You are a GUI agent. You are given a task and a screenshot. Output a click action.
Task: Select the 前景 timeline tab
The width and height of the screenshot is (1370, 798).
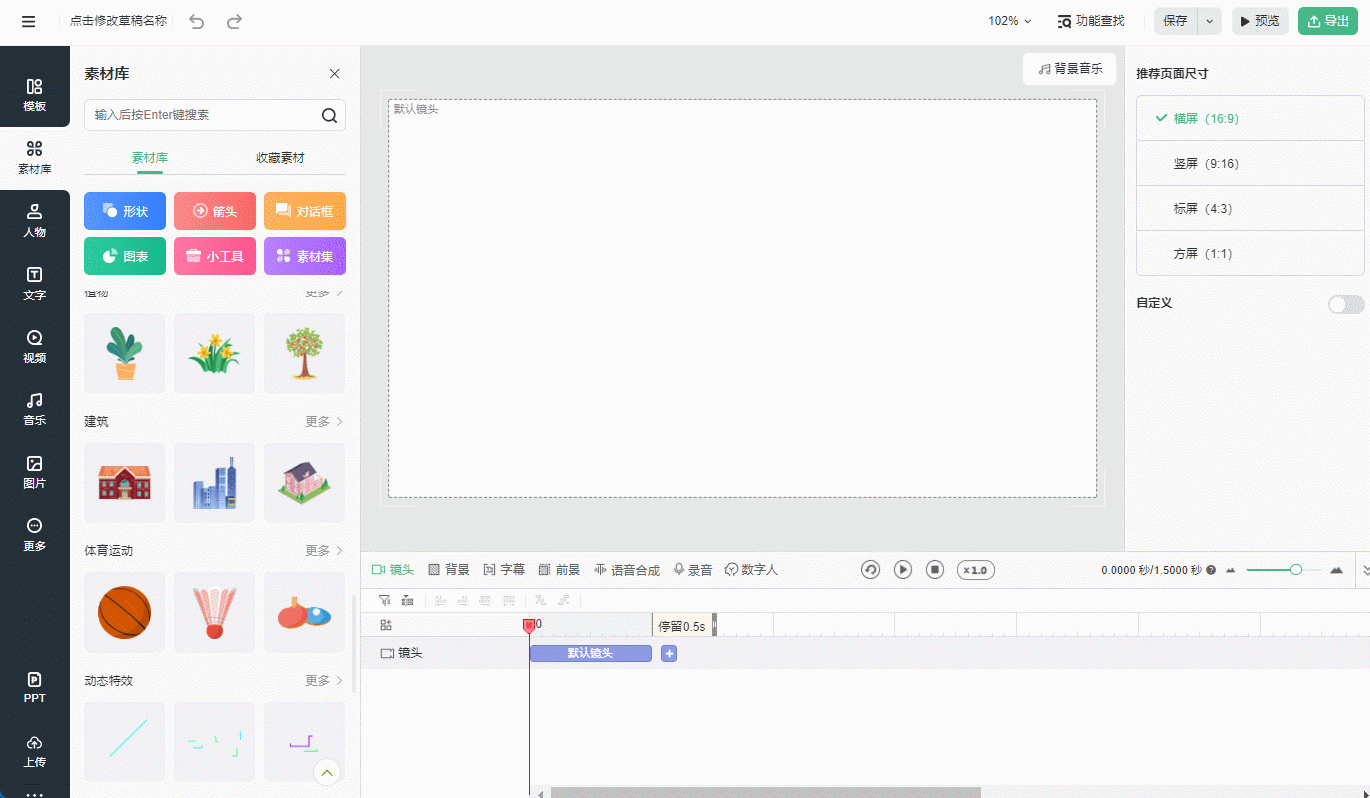point(559,570)
